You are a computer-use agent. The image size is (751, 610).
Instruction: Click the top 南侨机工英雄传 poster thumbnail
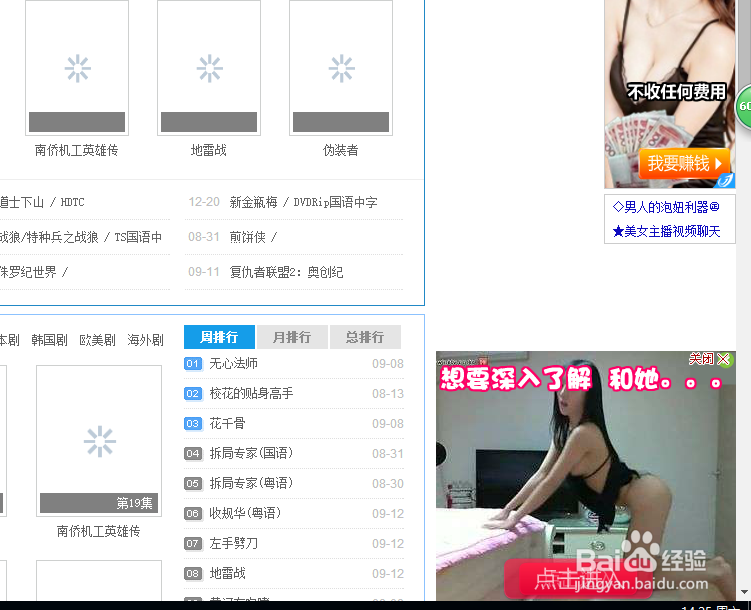pyautogui.click(x=77, y=68)
